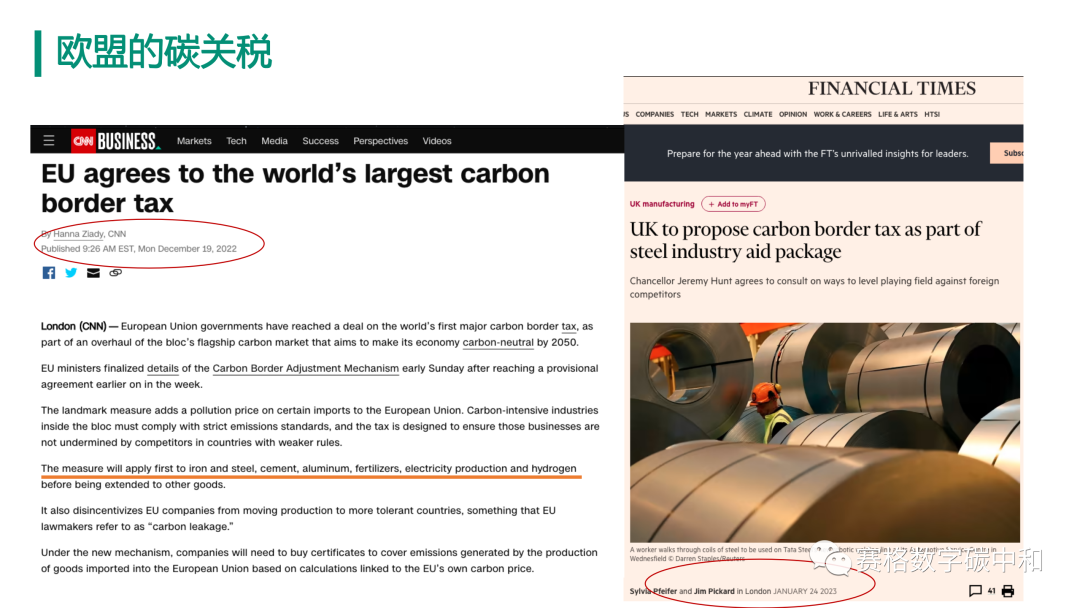This screenshot has height=608, width=1080.
Task: Open the CNN hamburger menu icon
Action: click(49, 140)
